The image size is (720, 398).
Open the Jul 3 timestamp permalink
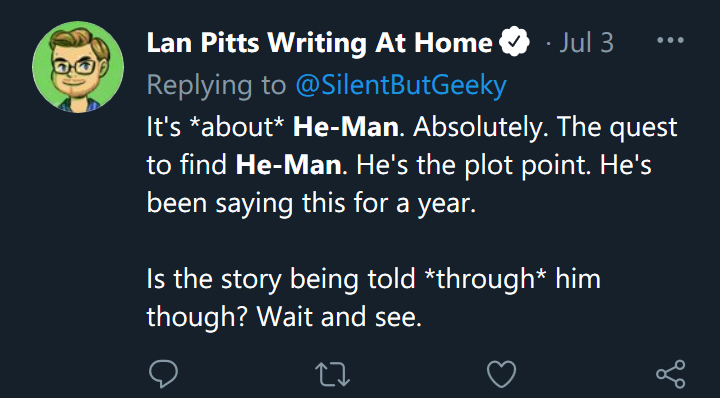(586, 43)
